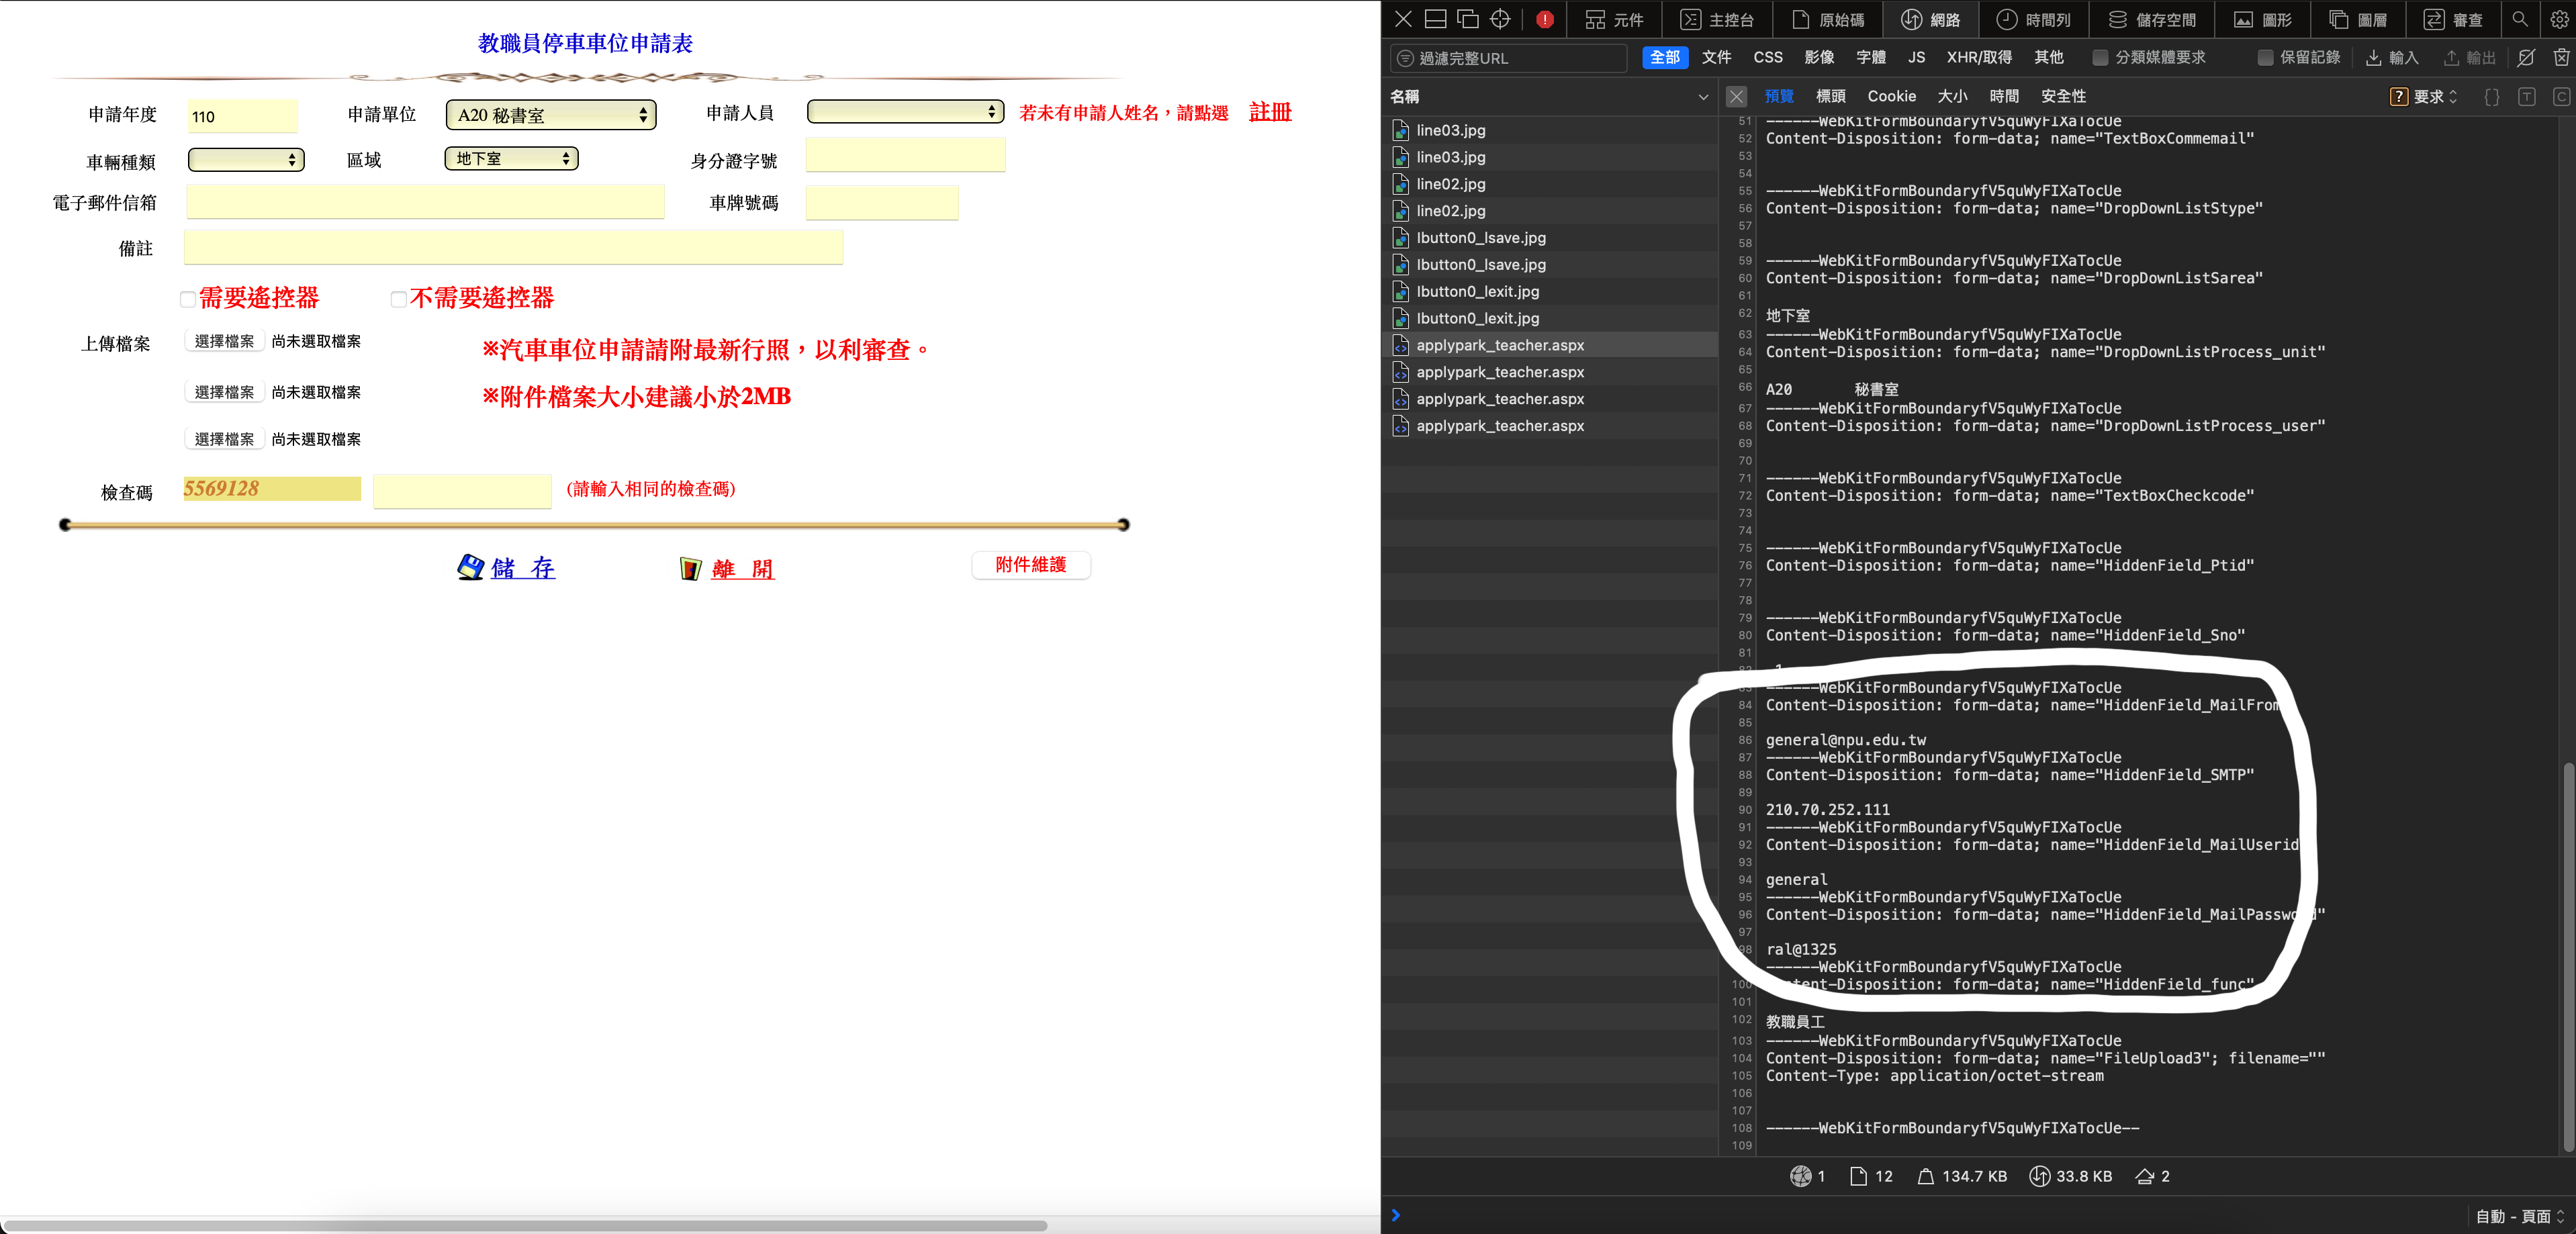Dock the inspector to the bottom
Viewport: 2576px width, 1234px height.
pyautogui.click(x=1435, y=19)
